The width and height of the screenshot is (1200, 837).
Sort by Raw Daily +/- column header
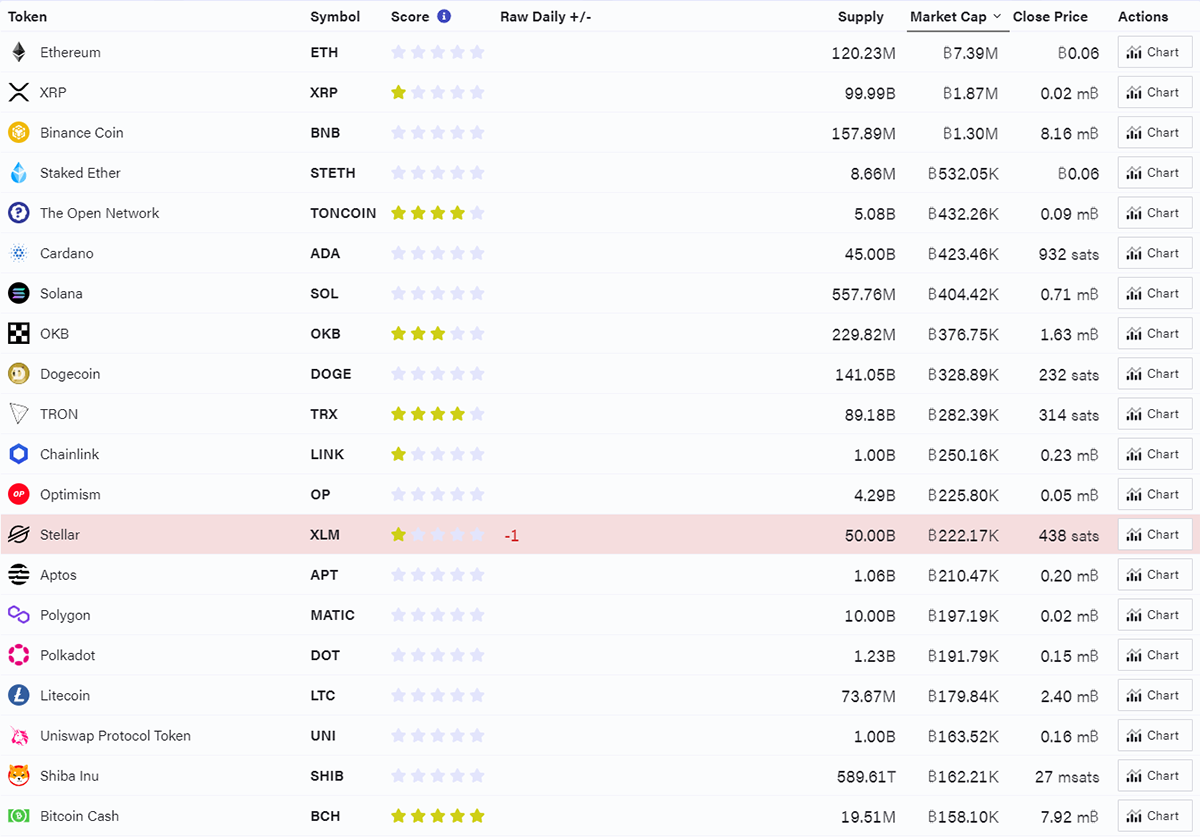tap(546, 16)
